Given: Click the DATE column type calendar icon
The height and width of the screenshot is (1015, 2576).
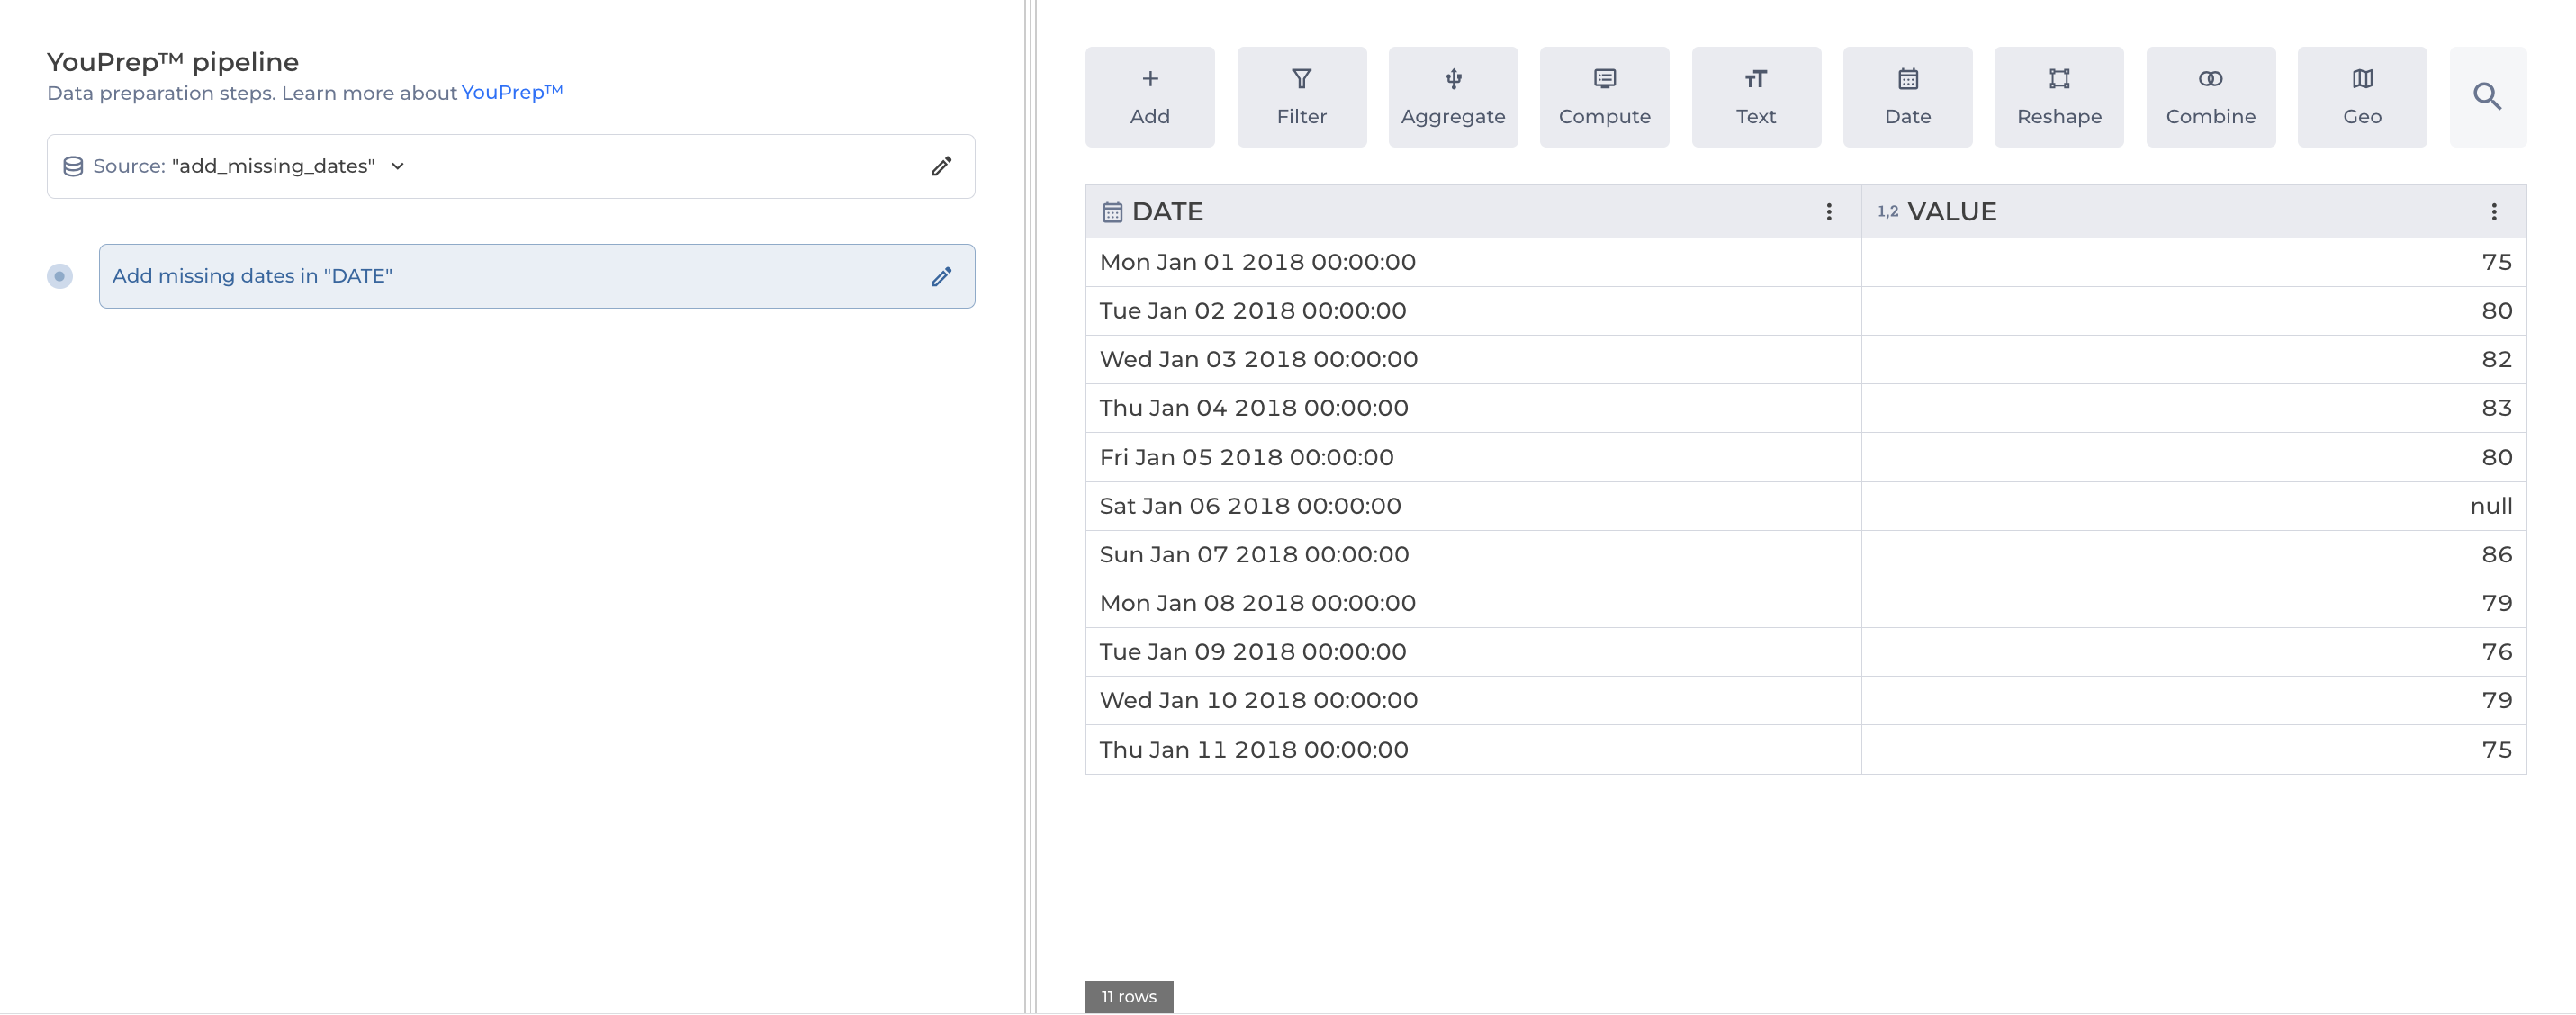Looking at the screenshot, I should 1112,212.
